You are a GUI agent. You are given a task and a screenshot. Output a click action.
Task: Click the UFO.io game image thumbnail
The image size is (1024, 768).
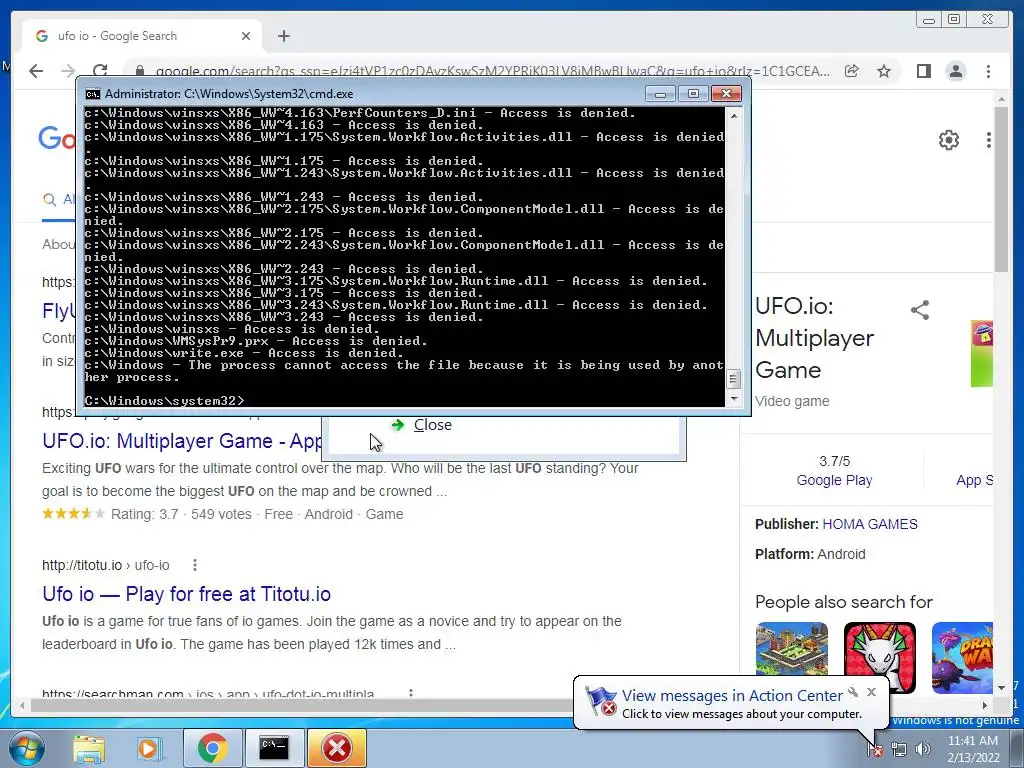(x=982, y=353)
